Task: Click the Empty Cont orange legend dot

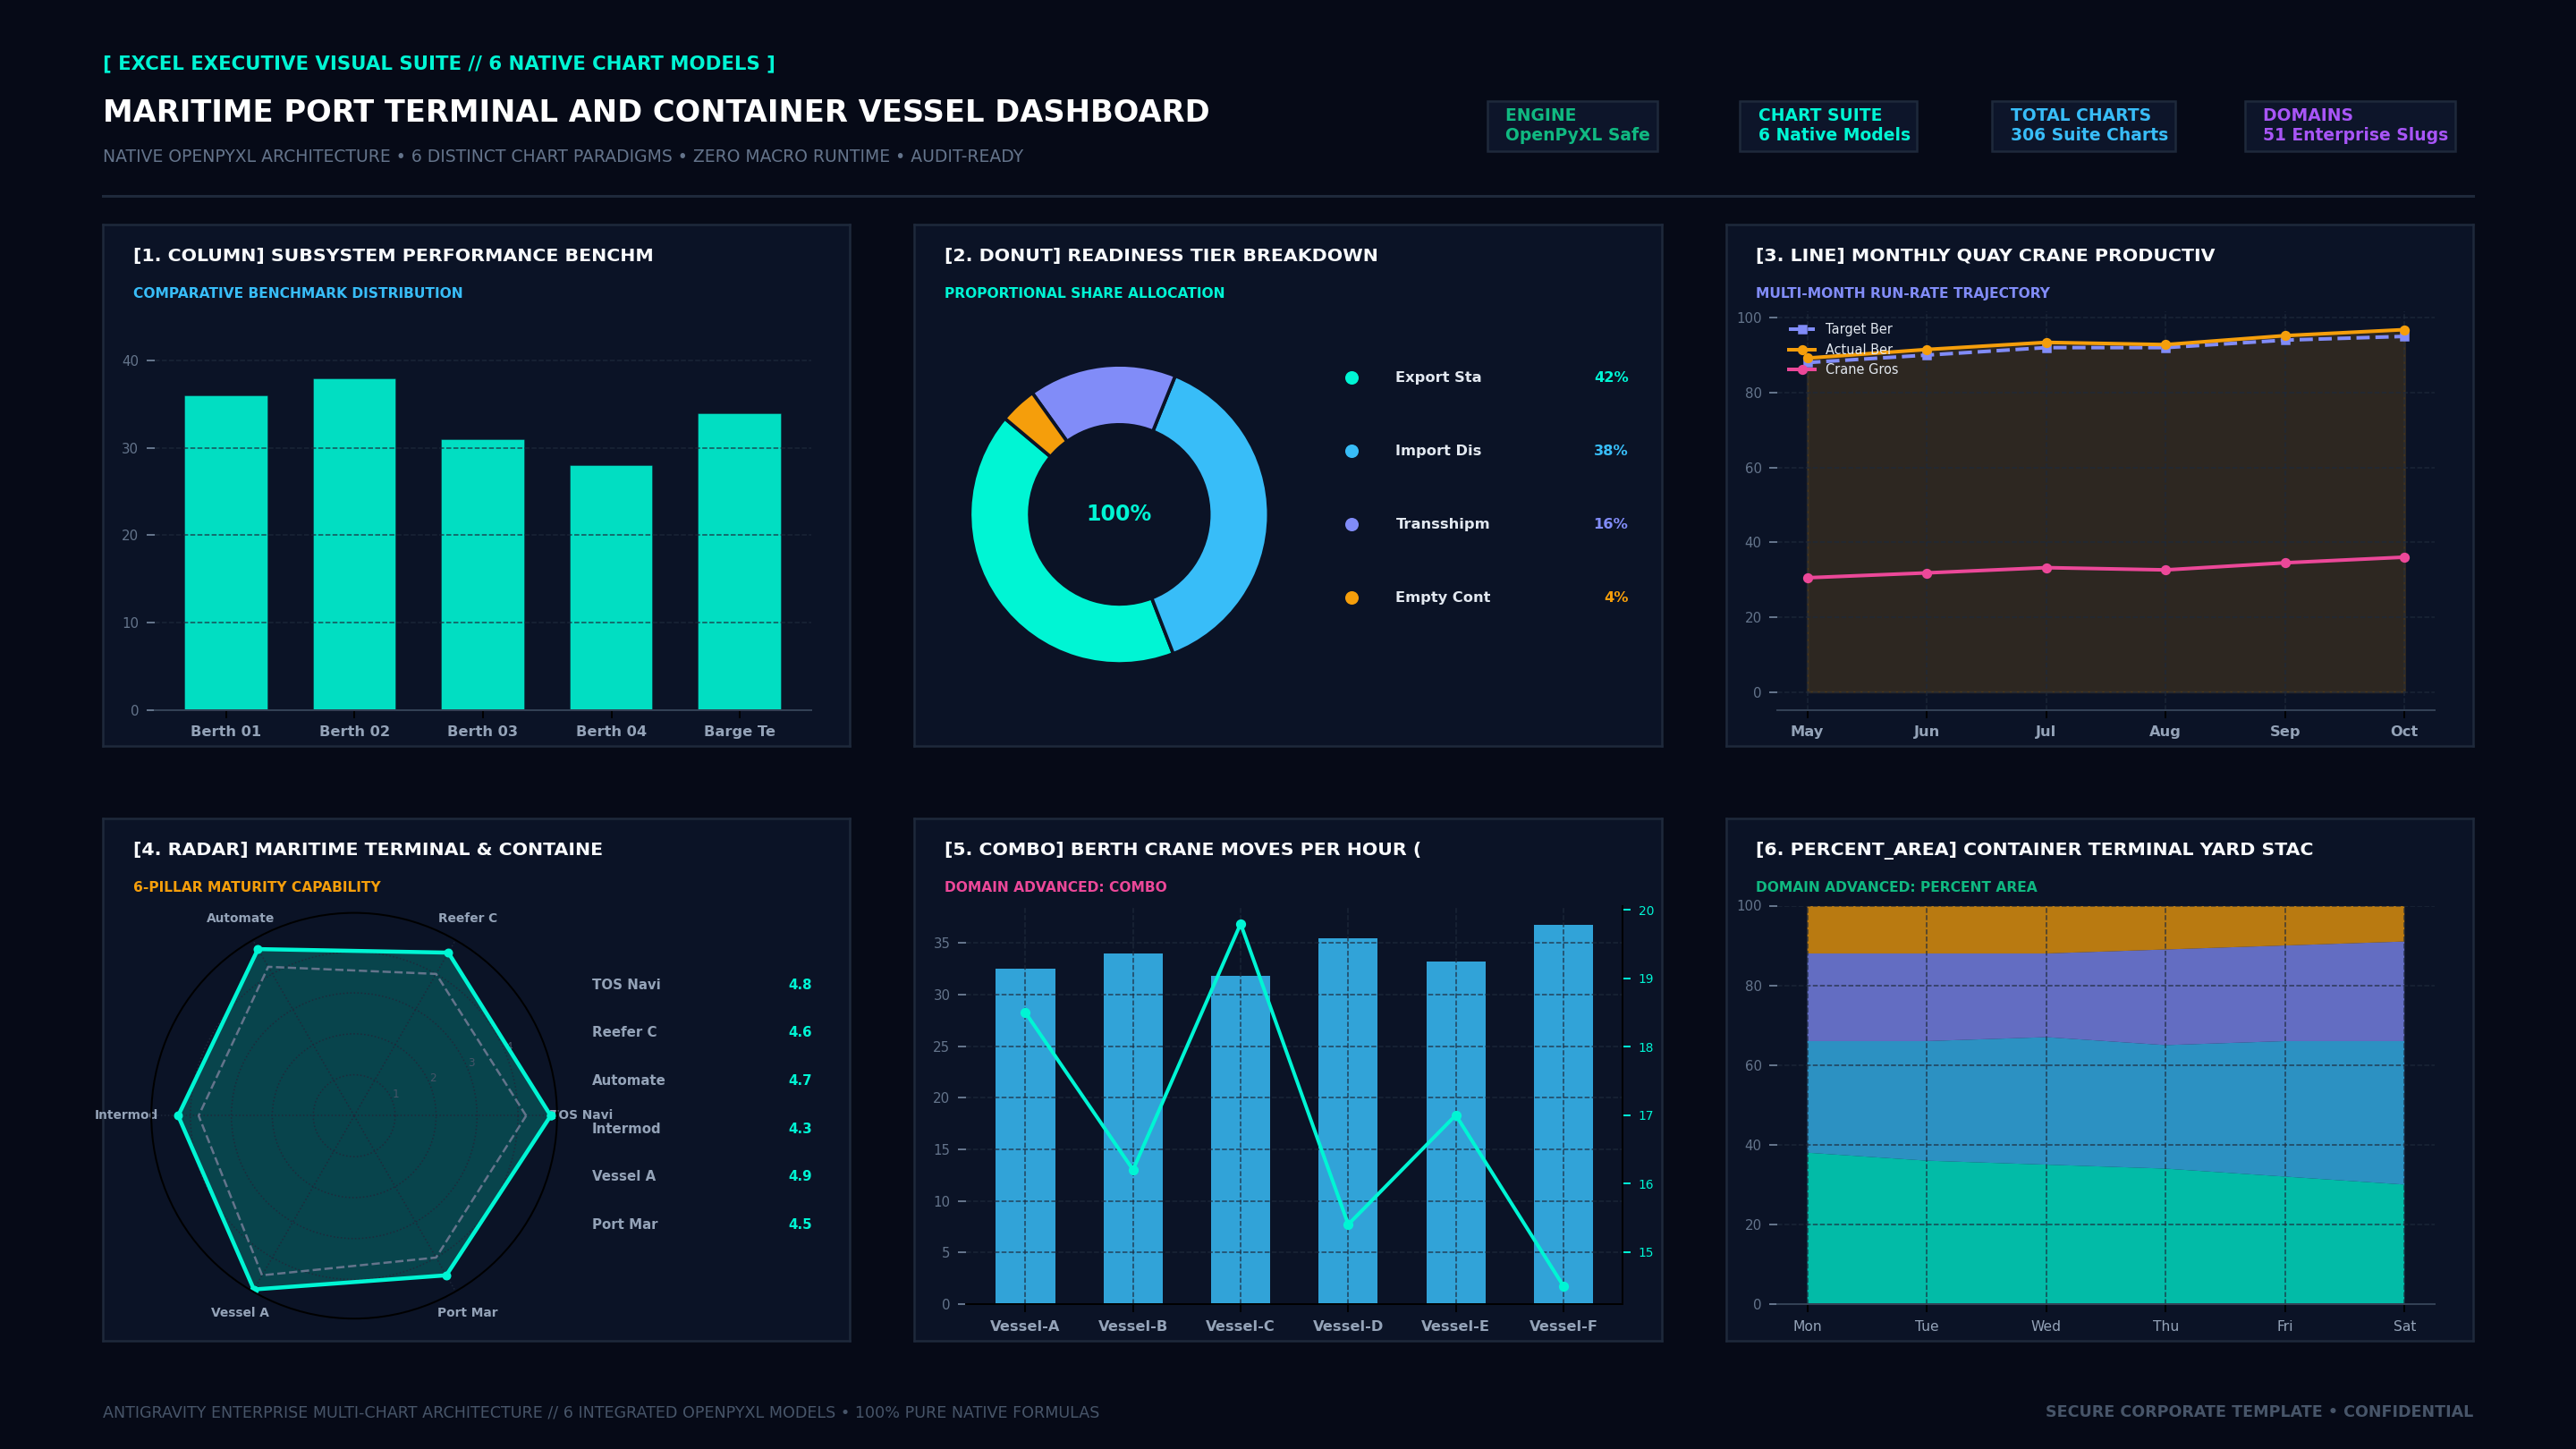Action: click(1352, 598)
